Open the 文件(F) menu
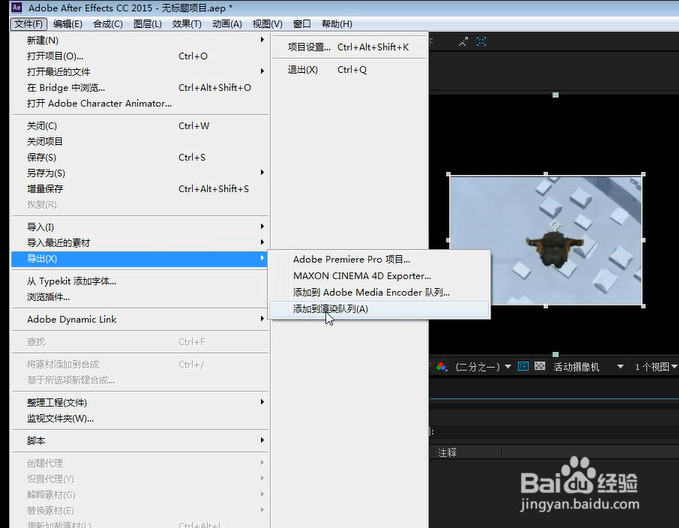Image resolution: width=679 pixels, height=528 pixels. click(x=29, y=24)
